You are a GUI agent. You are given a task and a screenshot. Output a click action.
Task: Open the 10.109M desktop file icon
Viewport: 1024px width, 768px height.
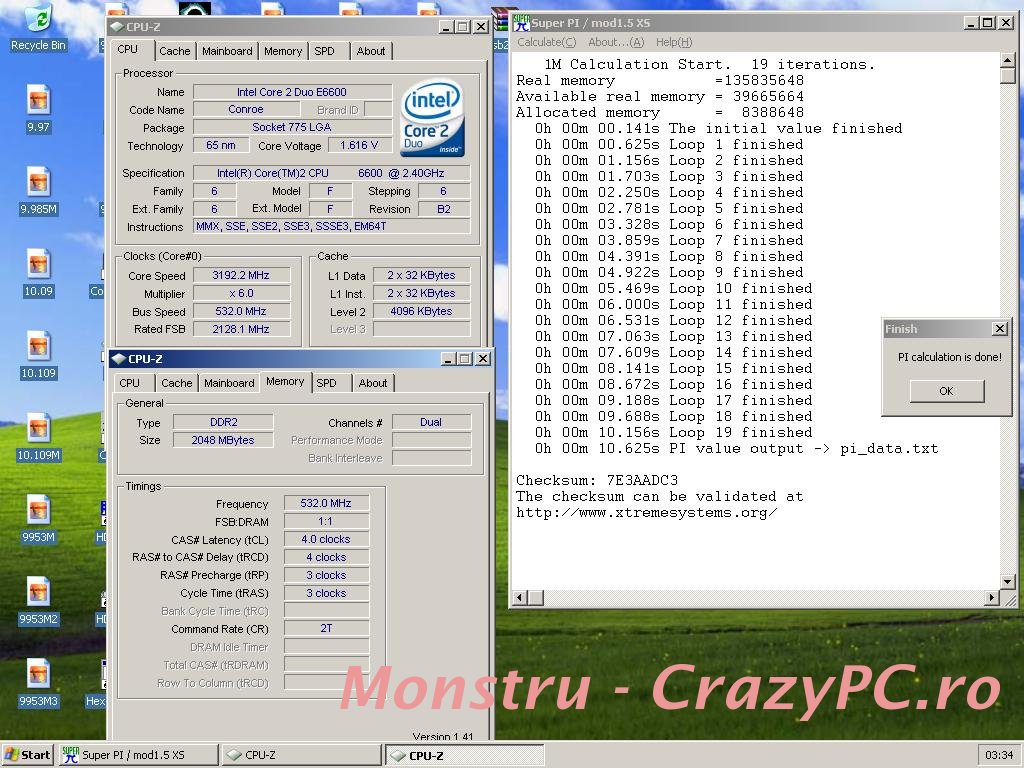(39, 437)
